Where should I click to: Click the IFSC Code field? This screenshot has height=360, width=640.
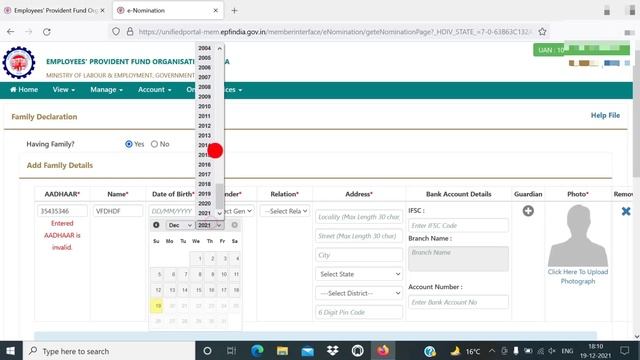point(458,225)
